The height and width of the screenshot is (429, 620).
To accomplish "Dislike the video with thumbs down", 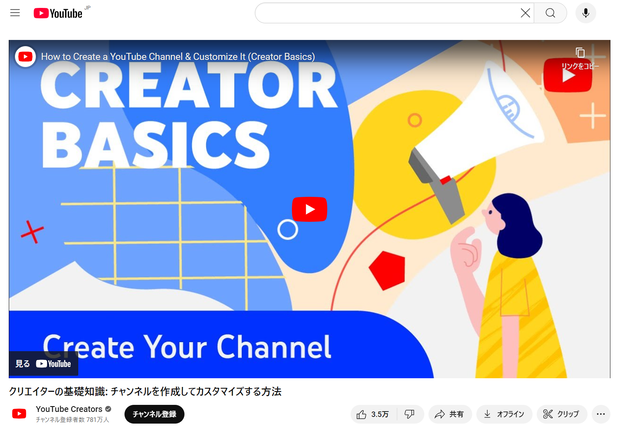I will pos(410,414).
